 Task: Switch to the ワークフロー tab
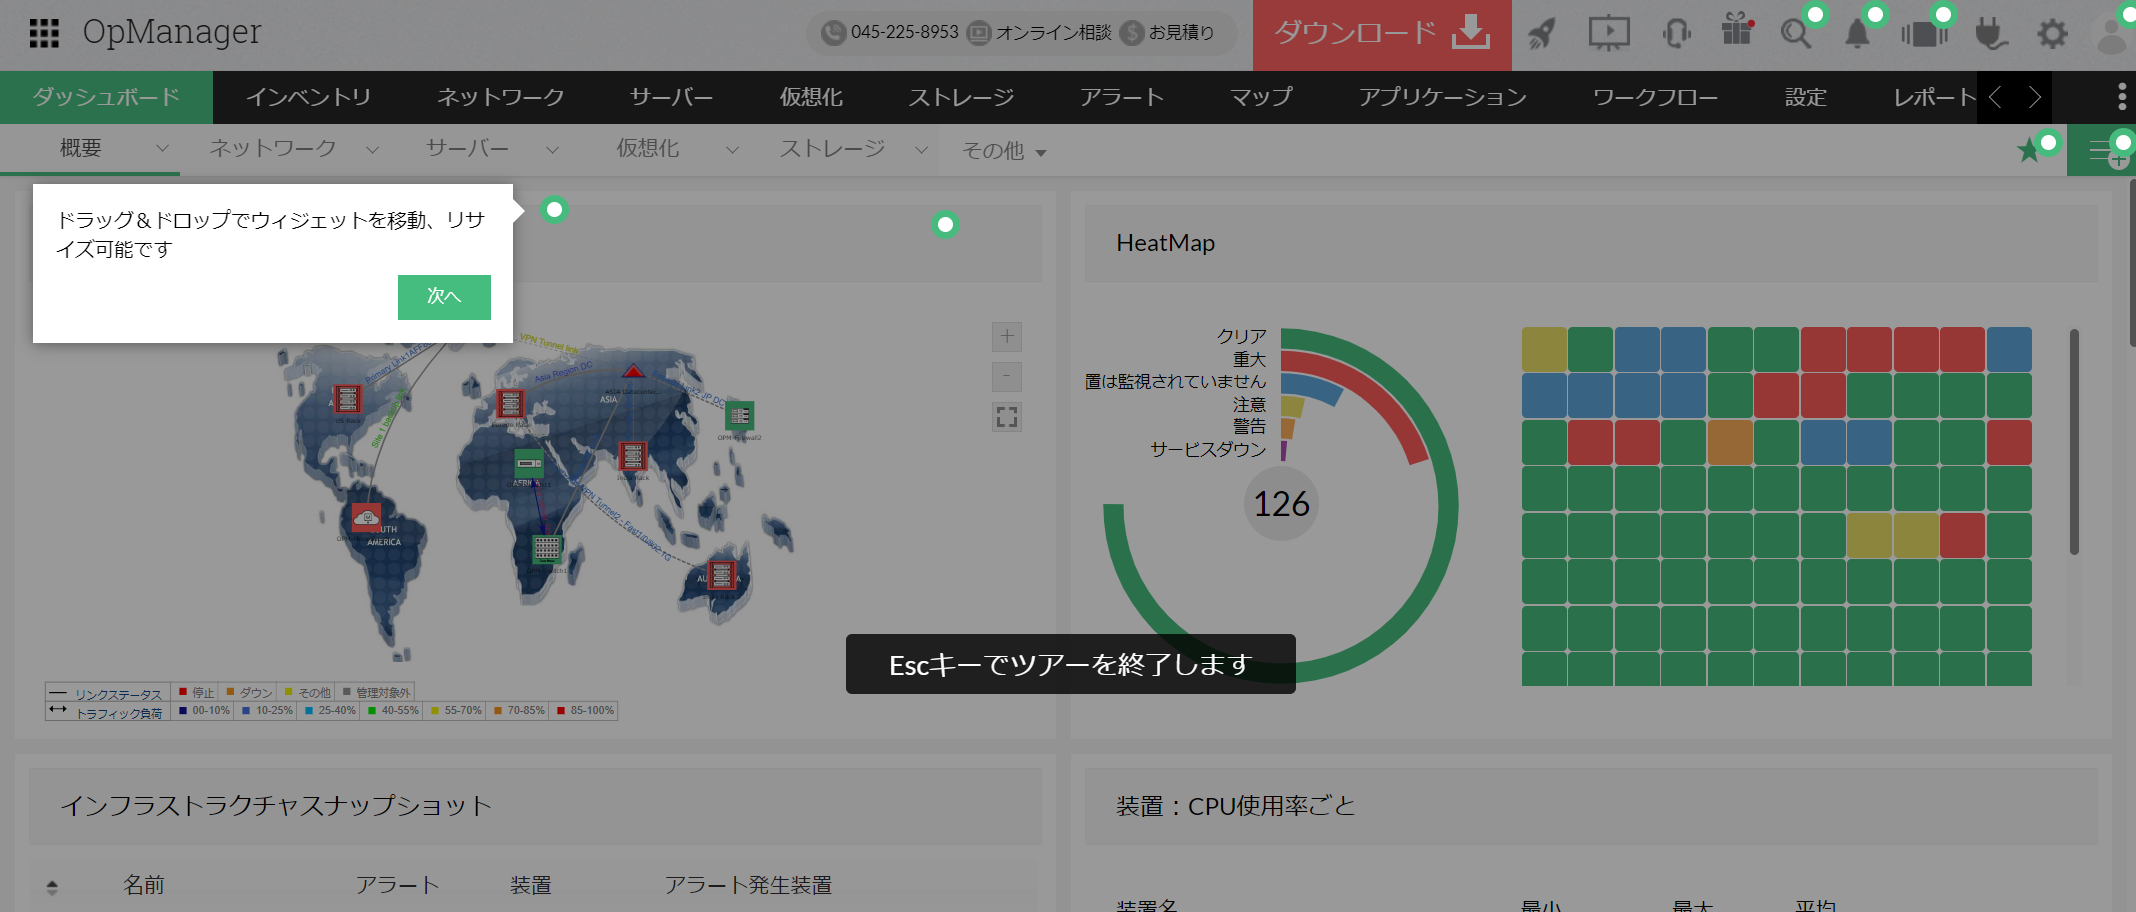pyautogui.click(x=1655, y=97)
